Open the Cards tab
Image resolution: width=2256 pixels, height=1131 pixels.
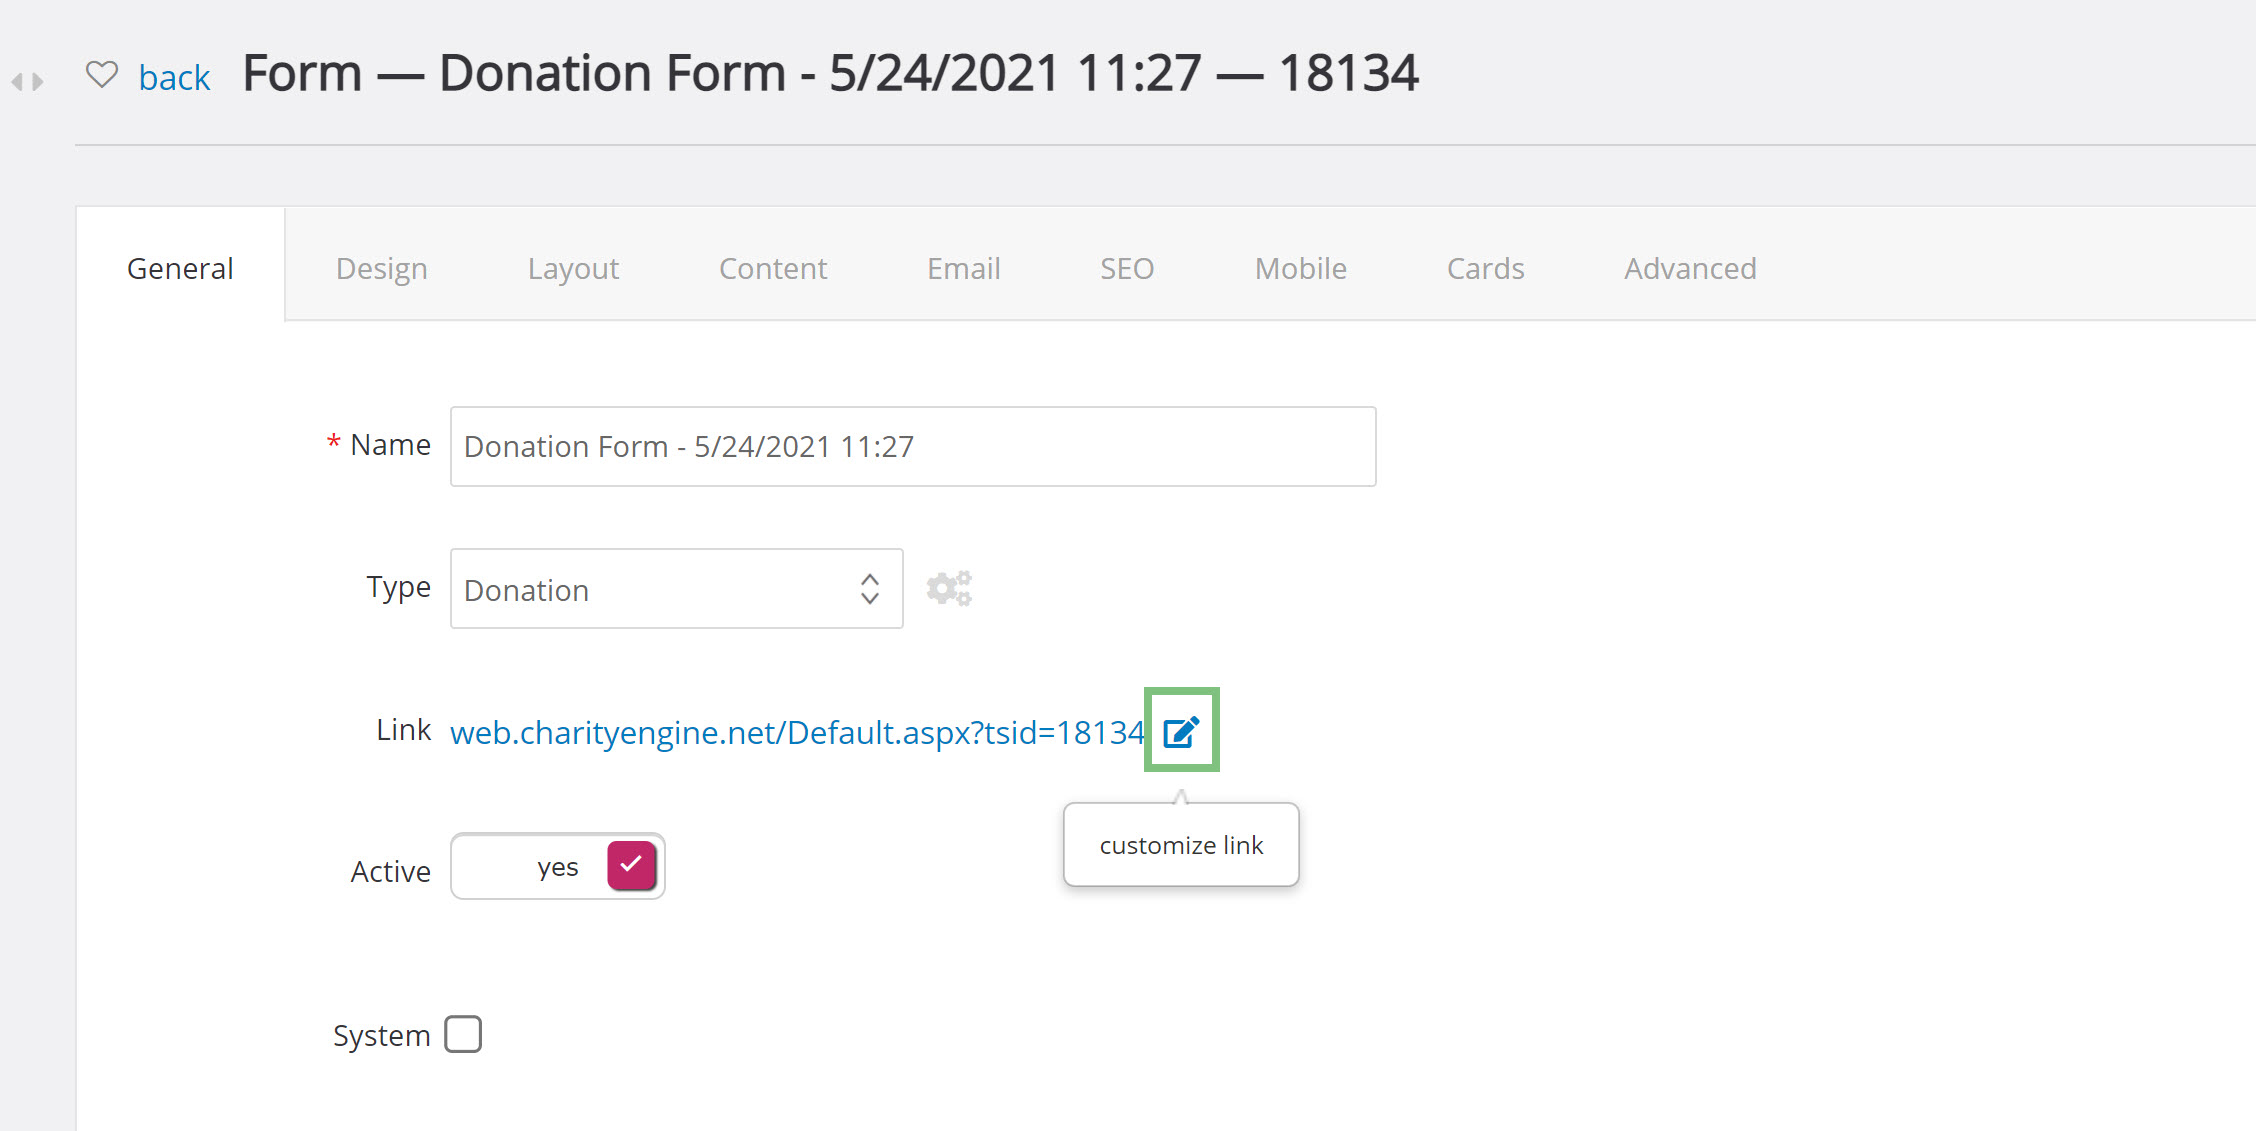coord(1485,268)
